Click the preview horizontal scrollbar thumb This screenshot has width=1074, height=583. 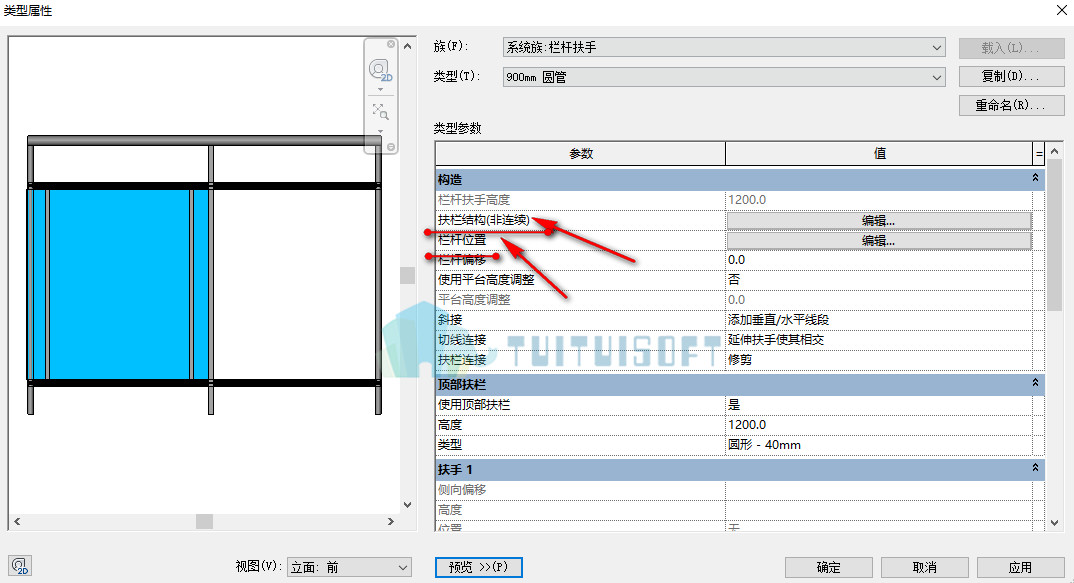tap(204, 521)
